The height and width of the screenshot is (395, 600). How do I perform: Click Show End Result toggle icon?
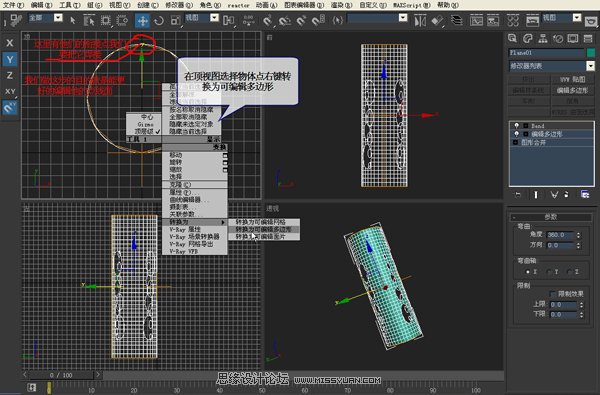point(536,195)
